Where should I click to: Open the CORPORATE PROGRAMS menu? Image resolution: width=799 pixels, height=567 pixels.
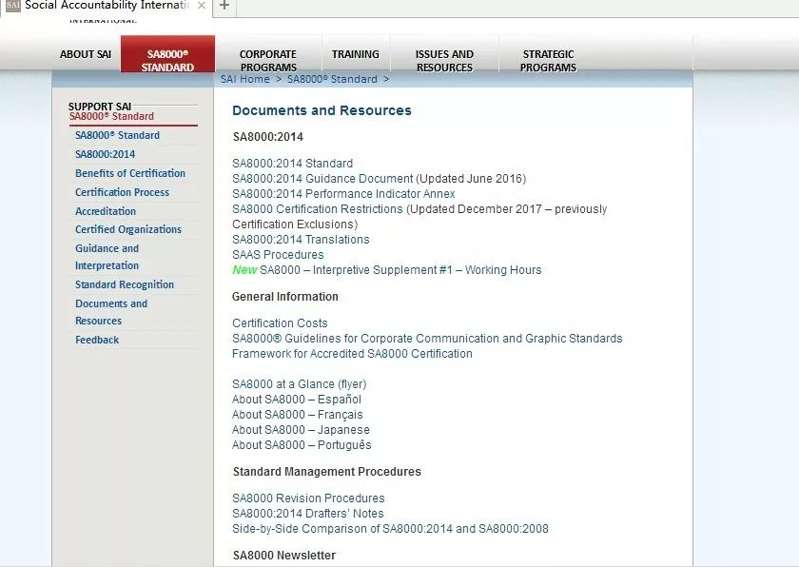click(268, 60)
